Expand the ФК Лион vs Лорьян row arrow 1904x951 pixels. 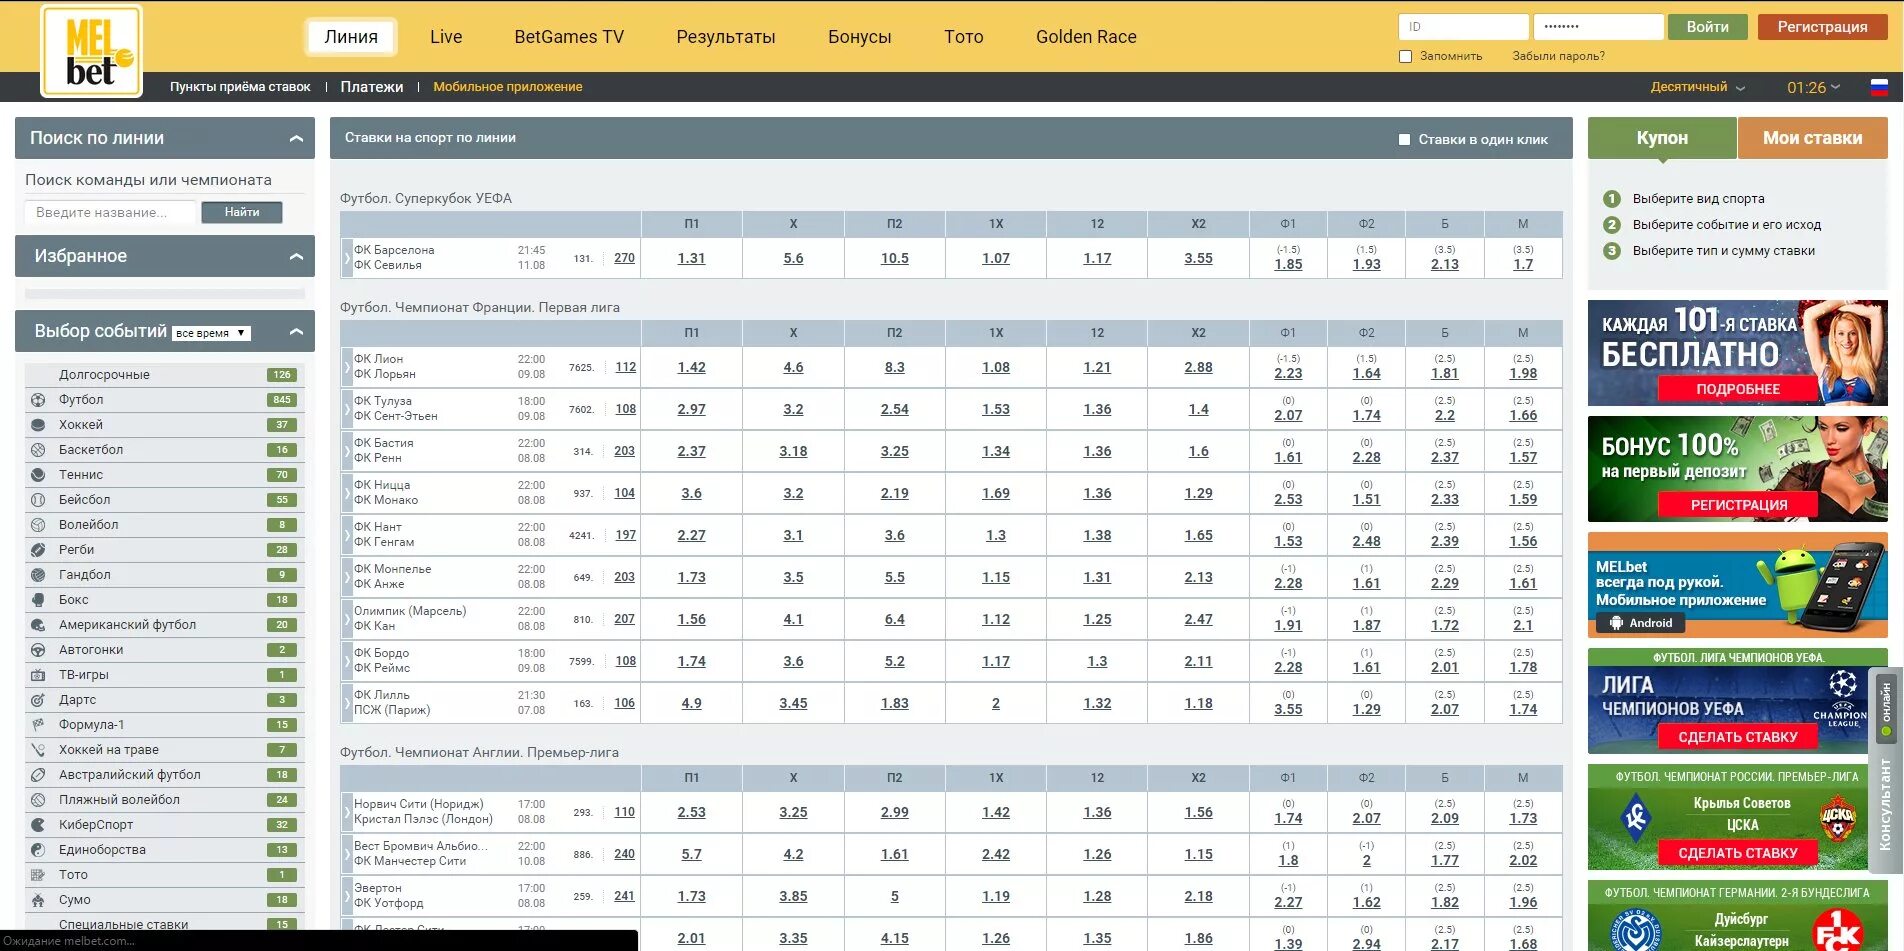pyautogui.click(x=347, y=367)
